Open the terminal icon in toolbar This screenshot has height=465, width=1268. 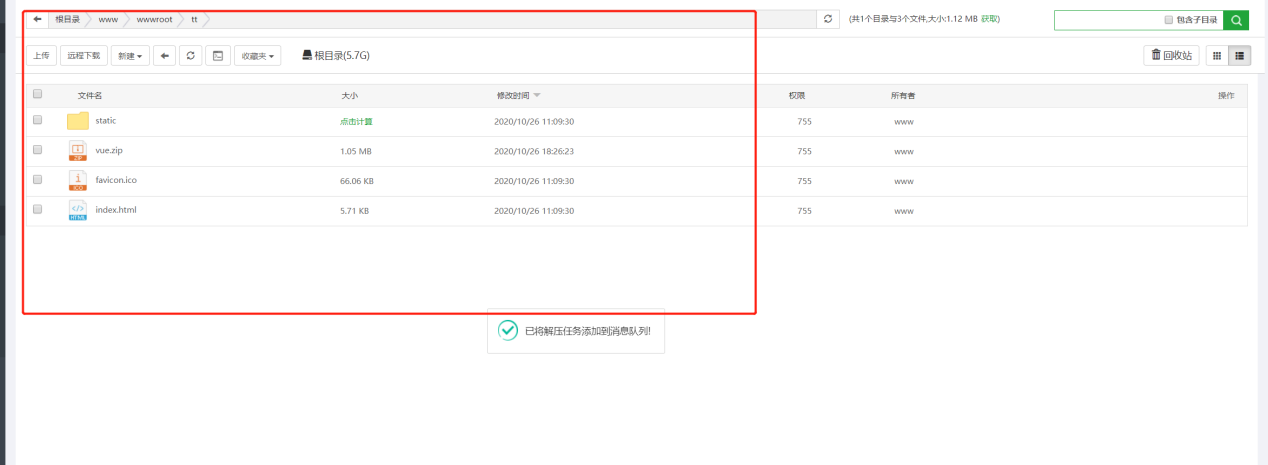point(217,56)
